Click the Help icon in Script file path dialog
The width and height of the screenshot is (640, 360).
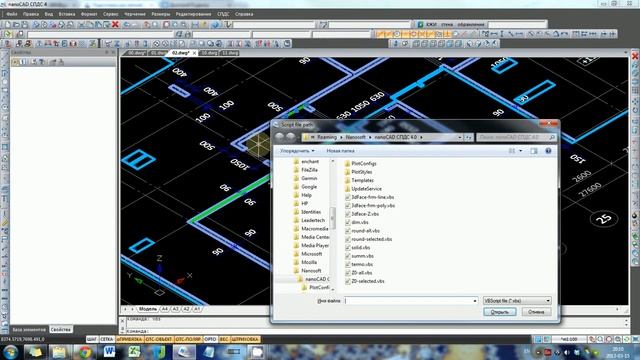point(548,151)
